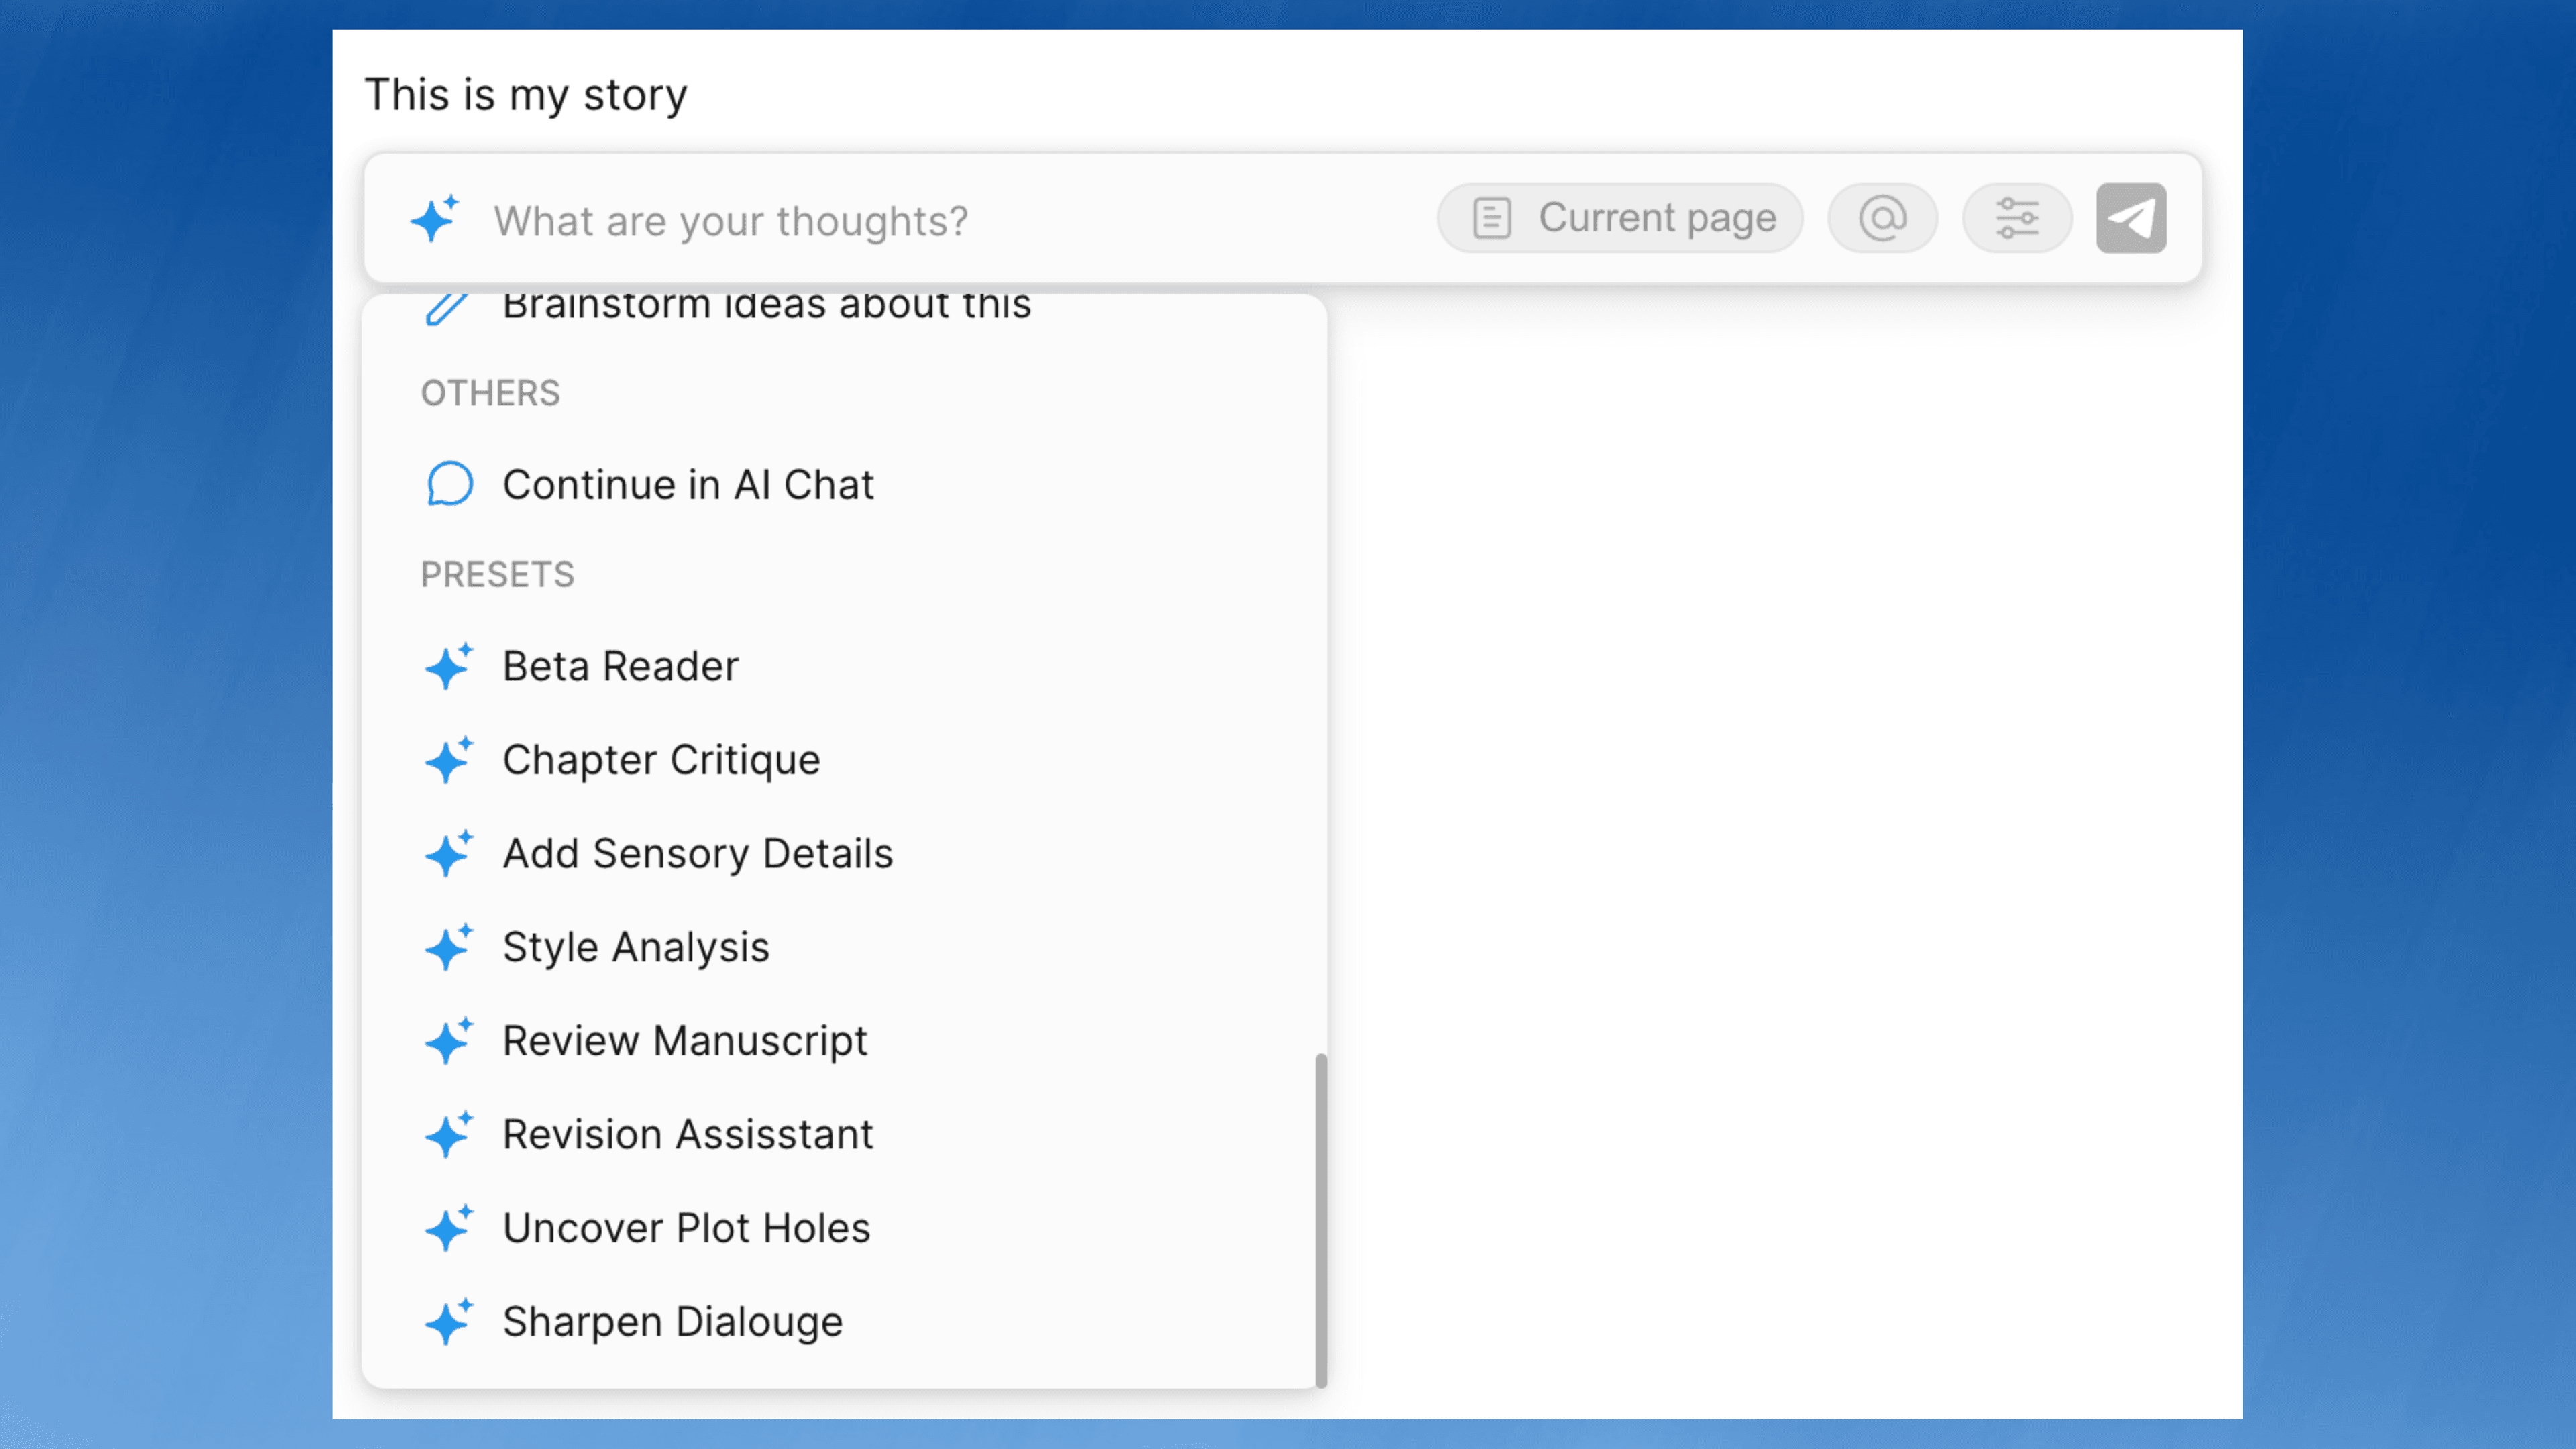Viewport: 2576px width, 1449px height.
Task: Click the sparkle icon beside Beta Reader
Action: (450, 666)
